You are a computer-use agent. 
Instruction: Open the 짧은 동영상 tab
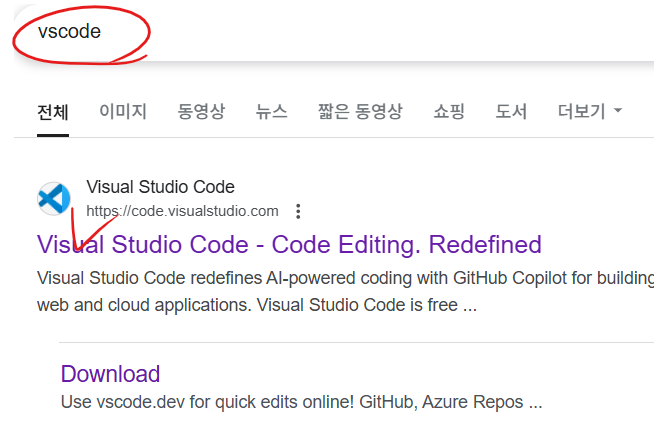[x=360, y=111]
